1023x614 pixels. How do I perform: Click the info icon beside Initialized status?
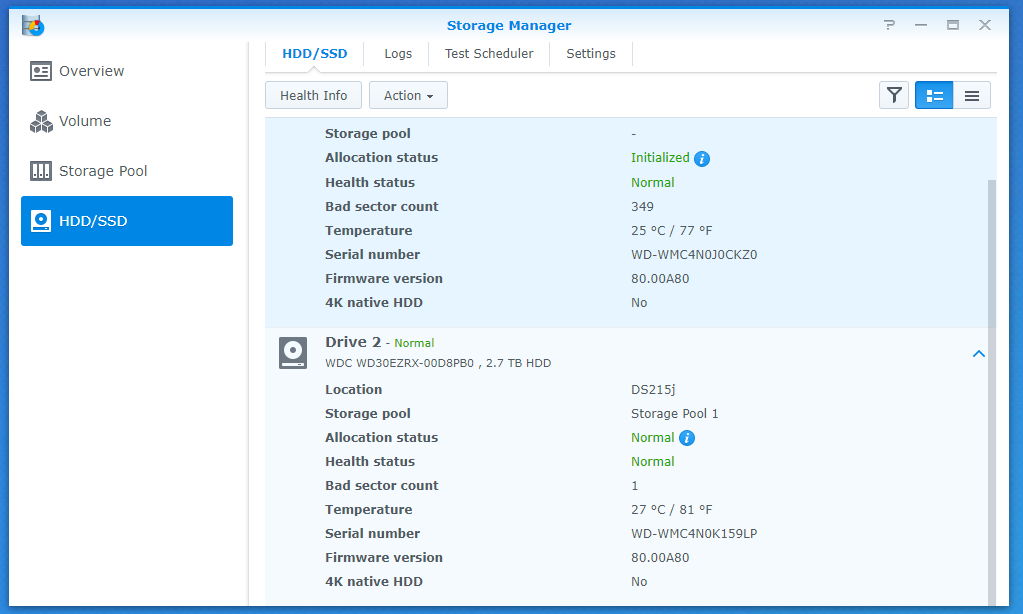click(702, 159)
